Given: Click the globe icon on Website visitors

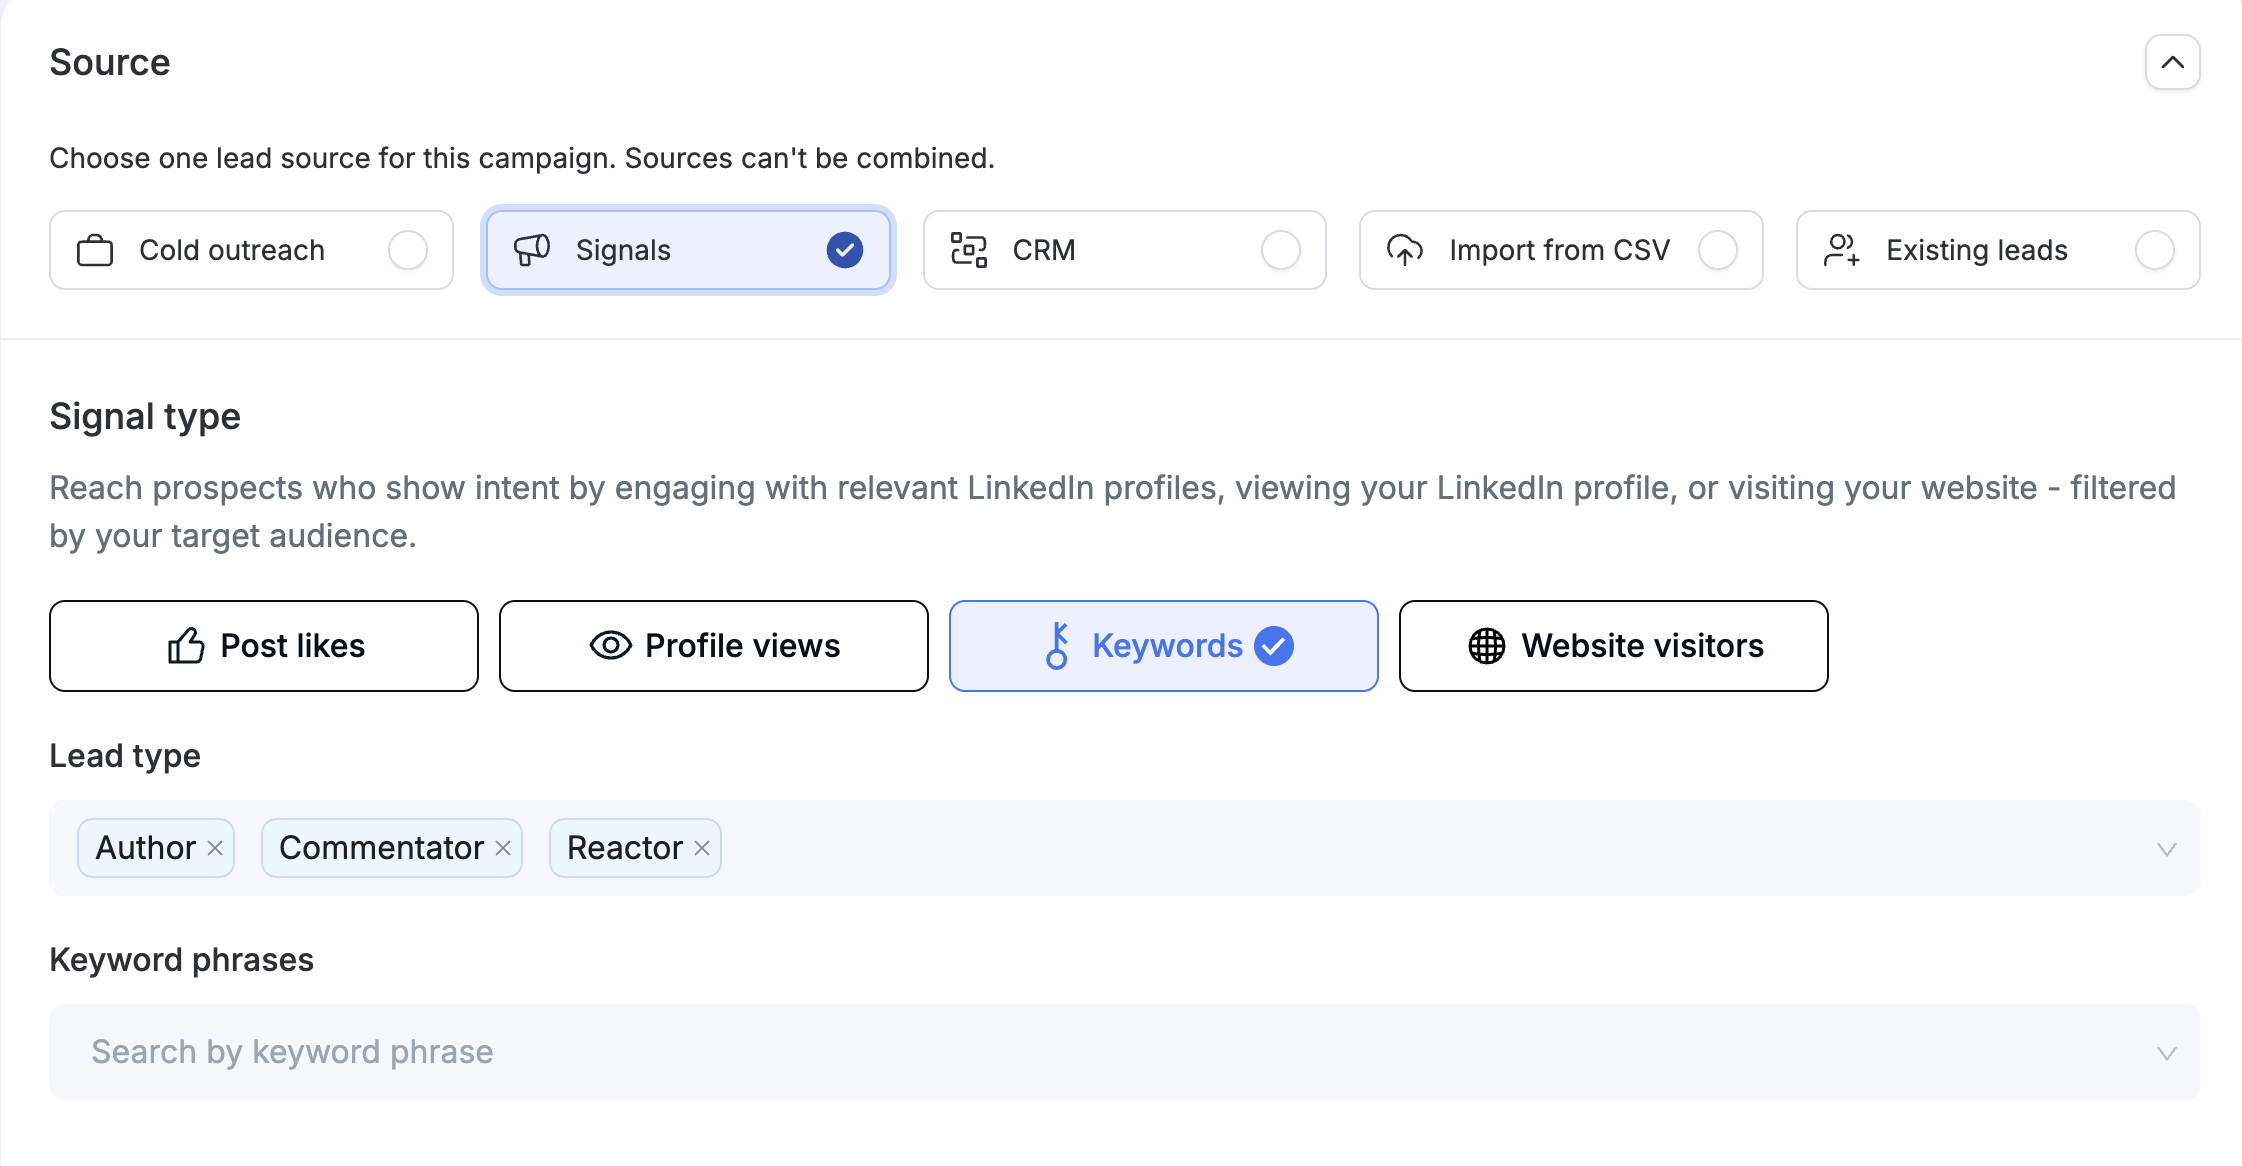Looking at the screenshot, I should 1487,646.
